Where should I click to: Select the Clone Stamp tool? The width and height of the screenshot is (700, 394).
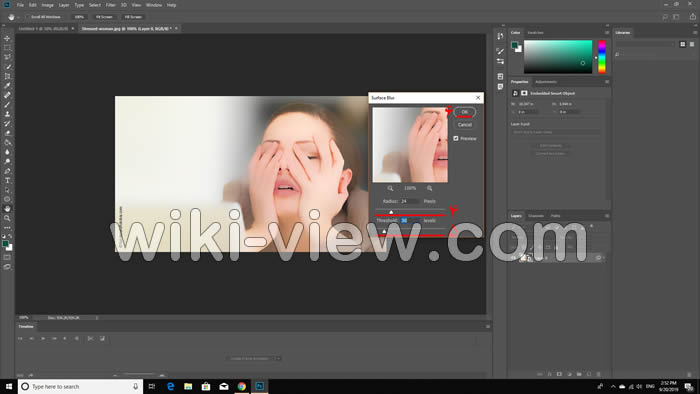[x=7, y=114]
